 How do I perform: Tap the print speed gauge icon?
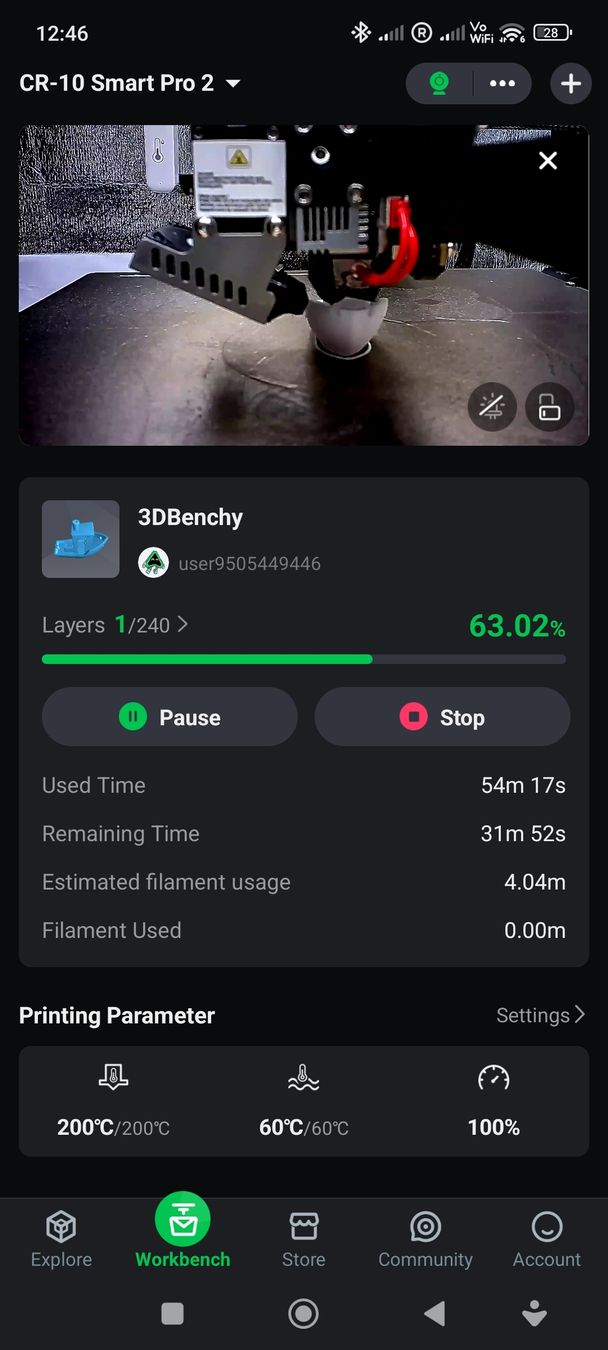(x=493, y=1078)
